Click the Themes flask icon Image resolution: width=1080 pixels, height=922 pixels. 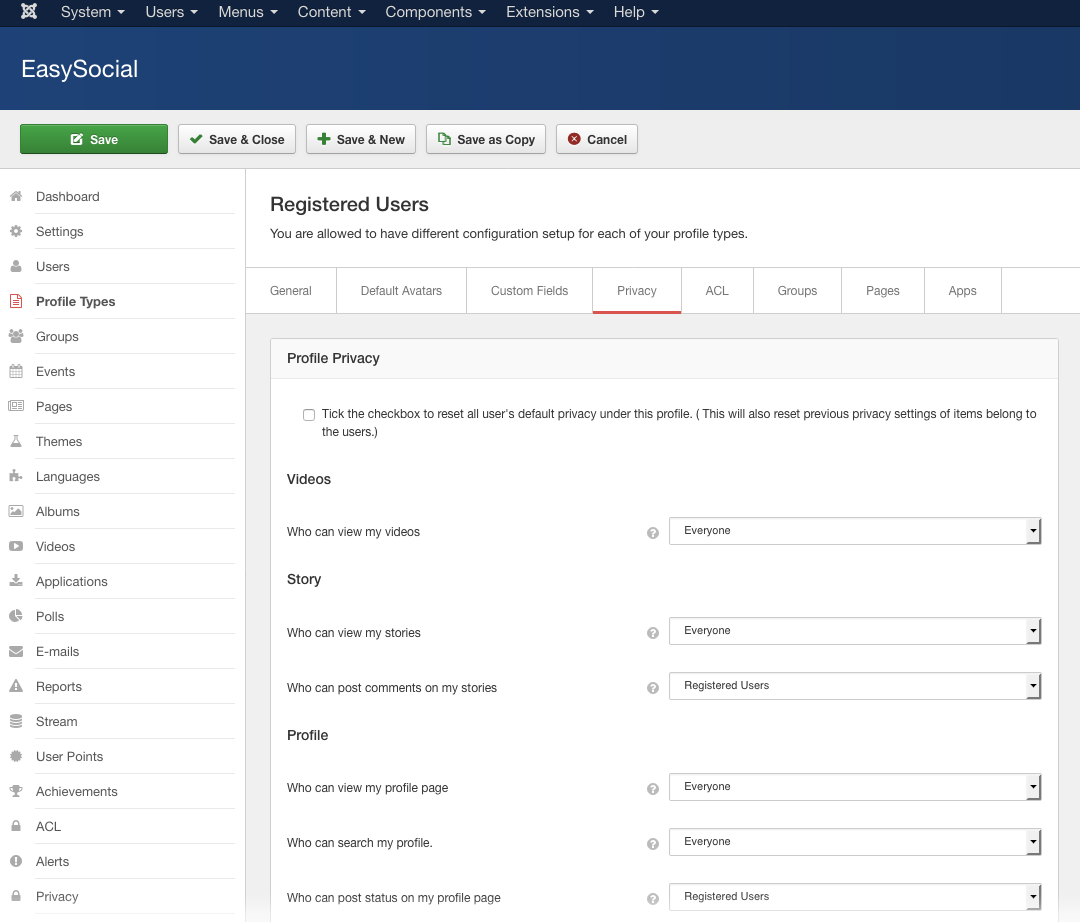[x=16, y=441]
